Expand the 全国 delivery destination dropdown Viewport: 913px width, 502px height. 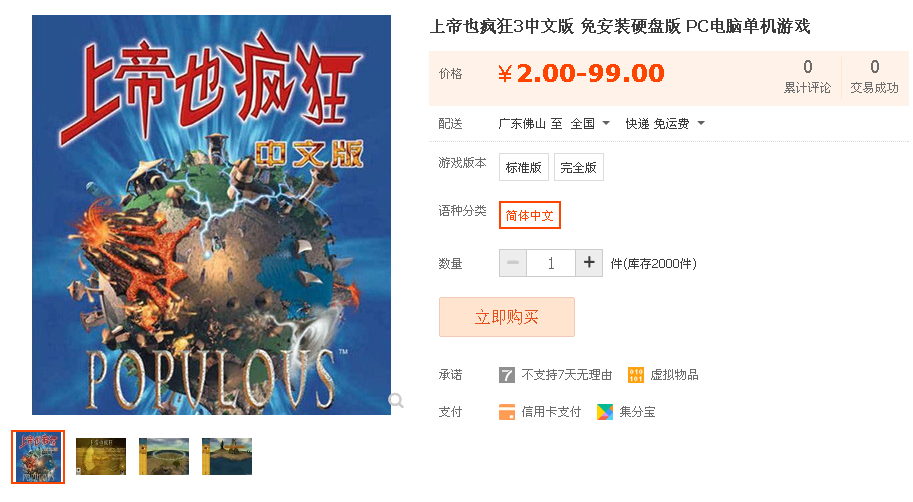[x=589, y=123]
